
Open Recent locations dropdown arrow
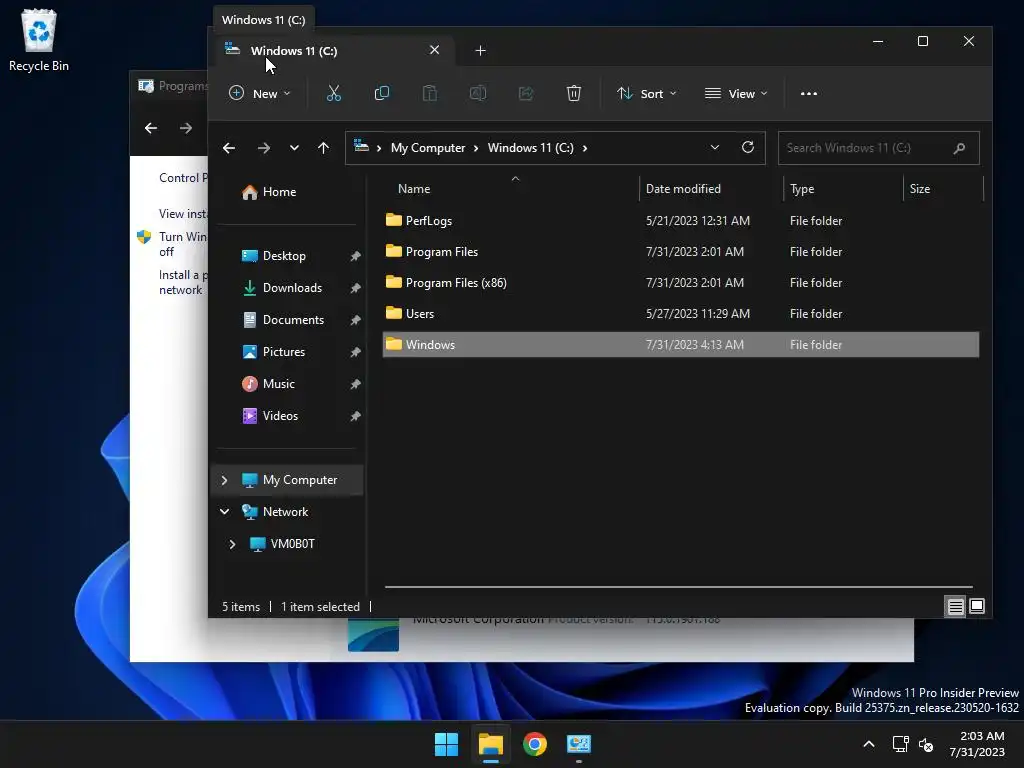point(295,148)
